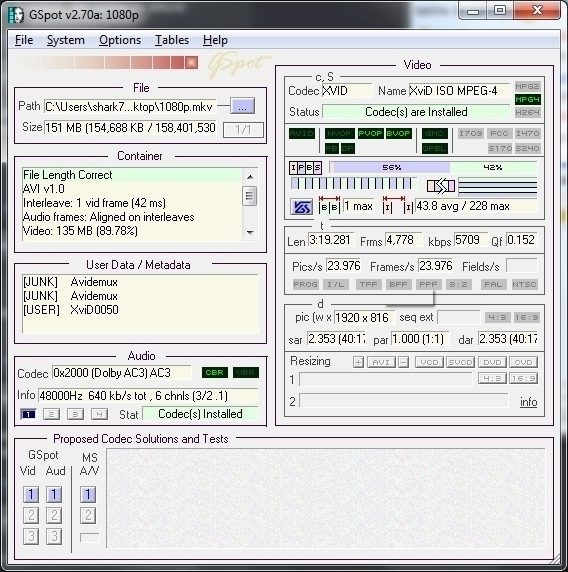Screen dimensions: 568x572
Task: Click the VCD resizing button
Action: (x=429, y=362)
